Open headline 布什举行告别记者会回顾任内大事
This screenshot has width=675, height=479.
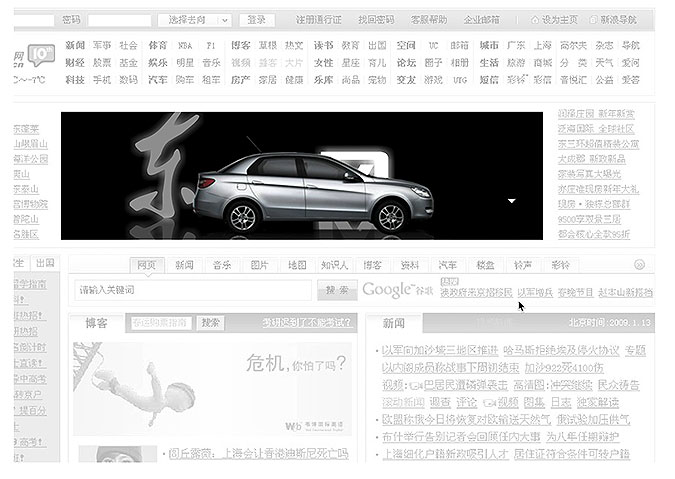(461, 437)
